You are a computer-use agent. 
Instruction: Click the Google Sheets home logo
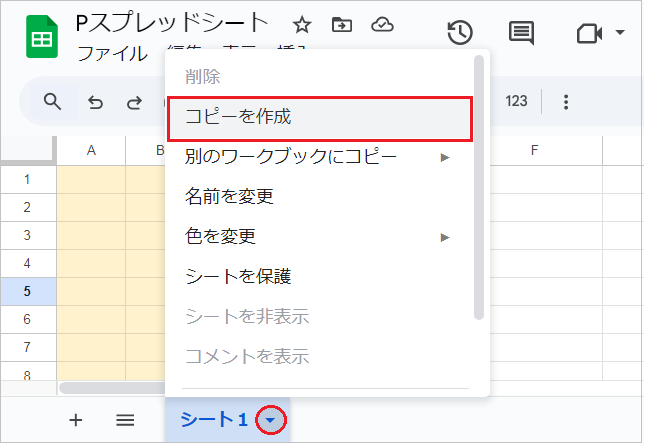click(41, 37)
